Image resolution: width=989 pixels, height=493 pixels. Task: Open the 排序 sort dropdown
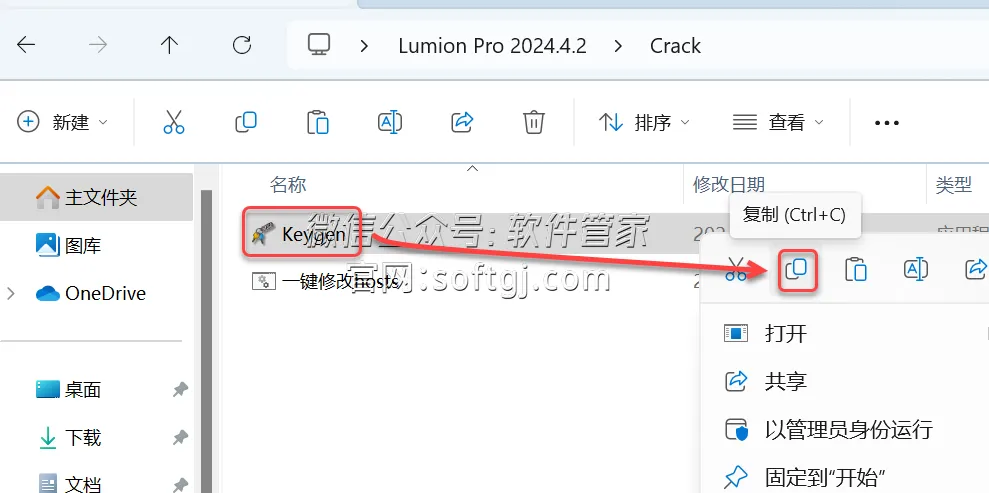coord(644,122)
